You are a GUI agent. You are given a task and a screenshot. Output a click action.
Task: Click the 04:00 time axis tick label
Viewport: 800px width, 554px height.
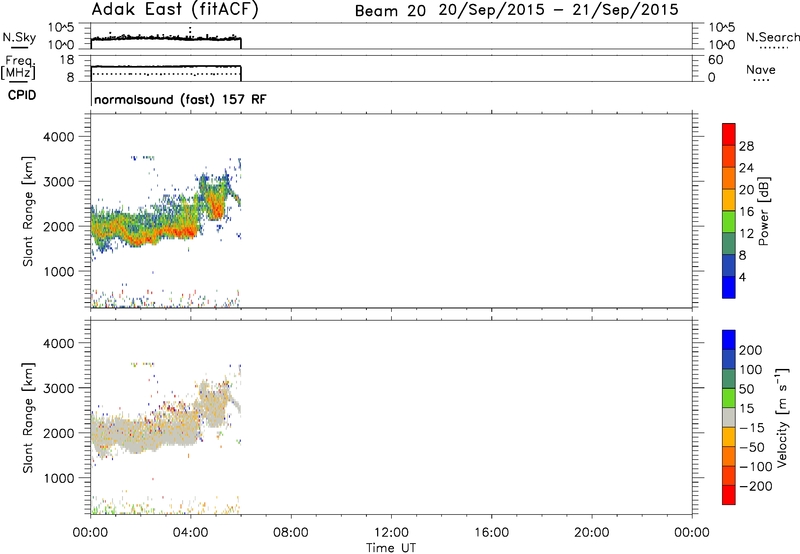(x=191, y=533)
